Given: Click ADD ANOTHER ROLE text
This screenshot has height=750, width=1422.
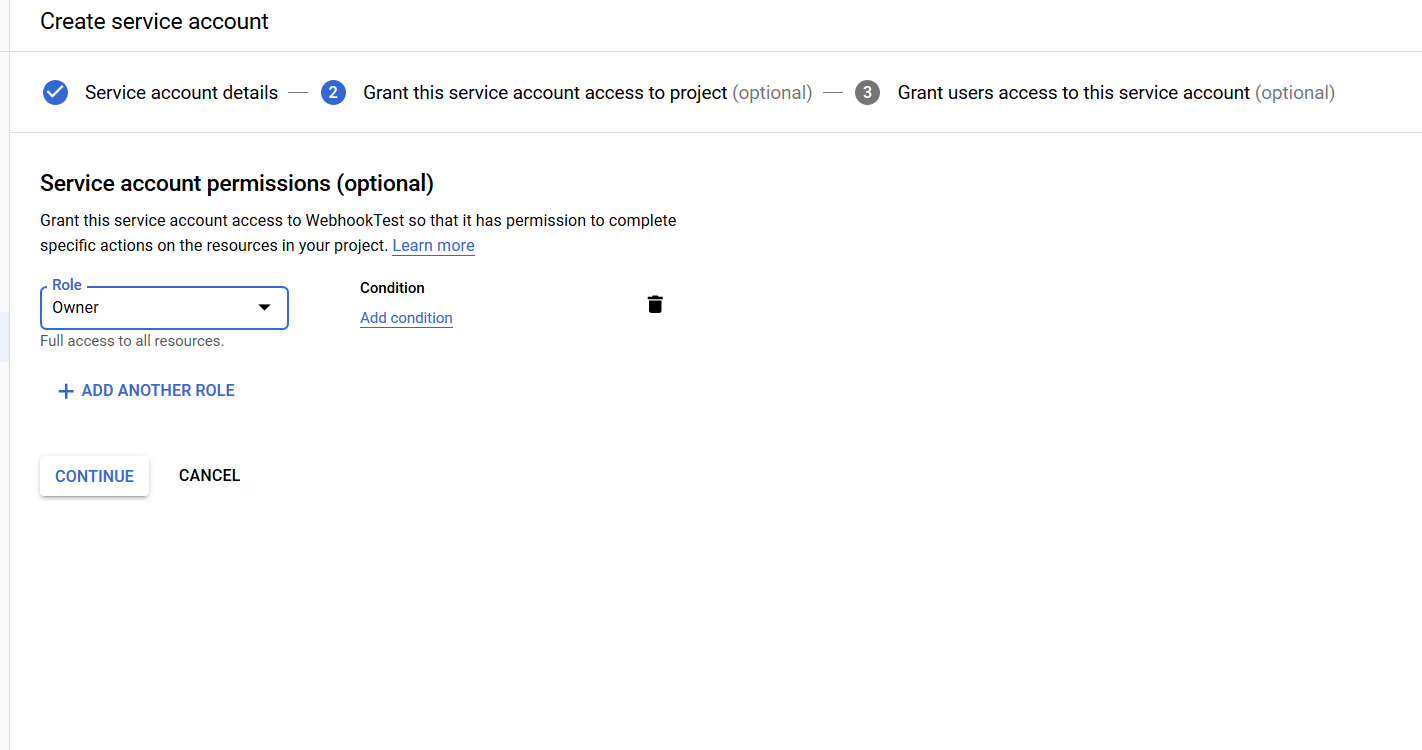Looking at the screenshot, I should (x=158, y=391).
